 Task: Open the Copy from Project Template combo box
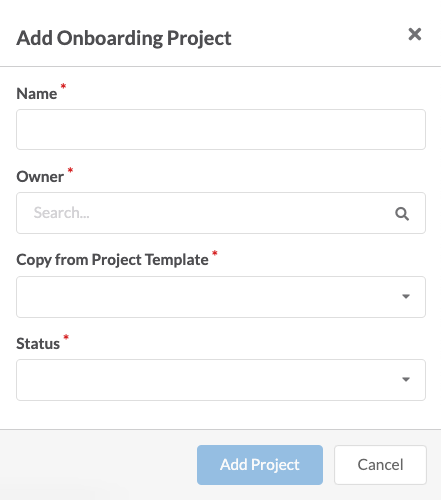221,297
